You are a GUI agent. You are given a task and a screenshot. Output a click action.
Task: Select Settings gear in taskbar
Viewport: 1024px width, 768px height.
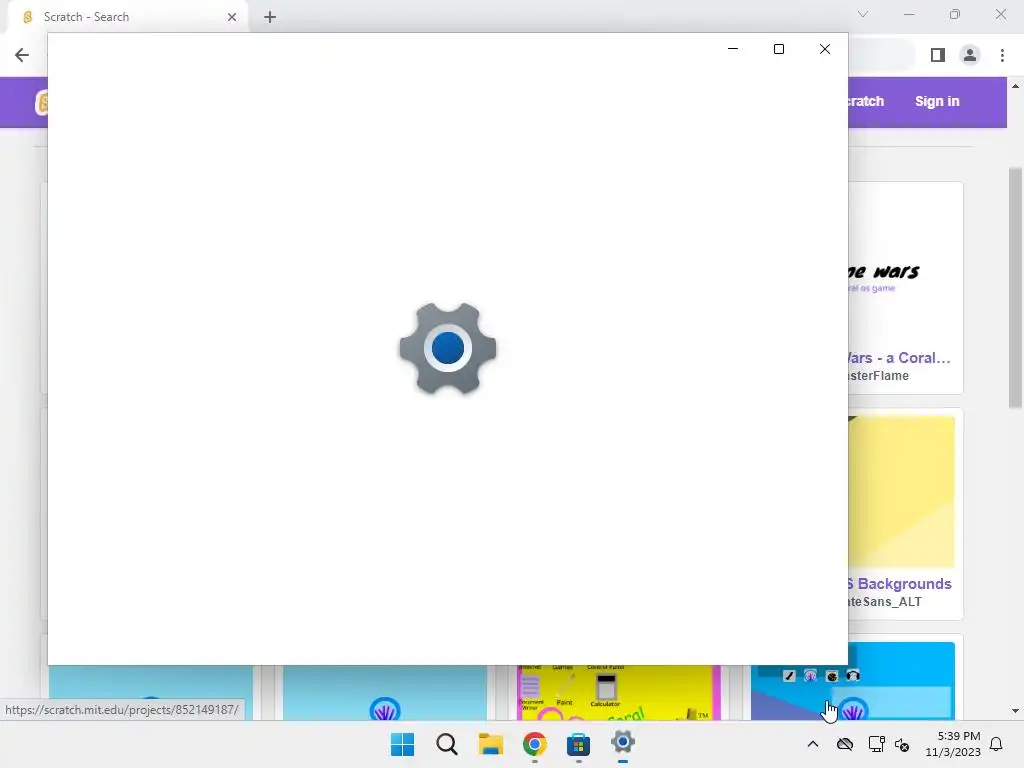click(622, 743)
